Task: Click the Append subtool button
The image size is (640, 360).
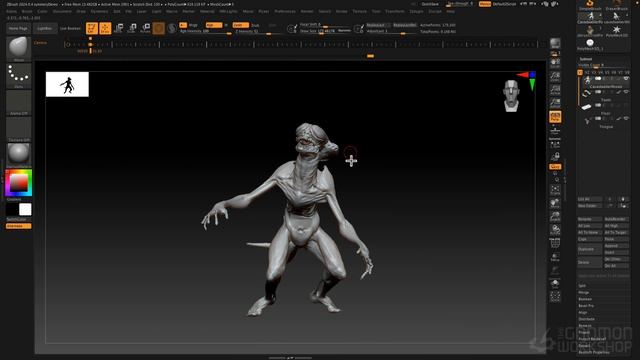Action: [616, 246]
